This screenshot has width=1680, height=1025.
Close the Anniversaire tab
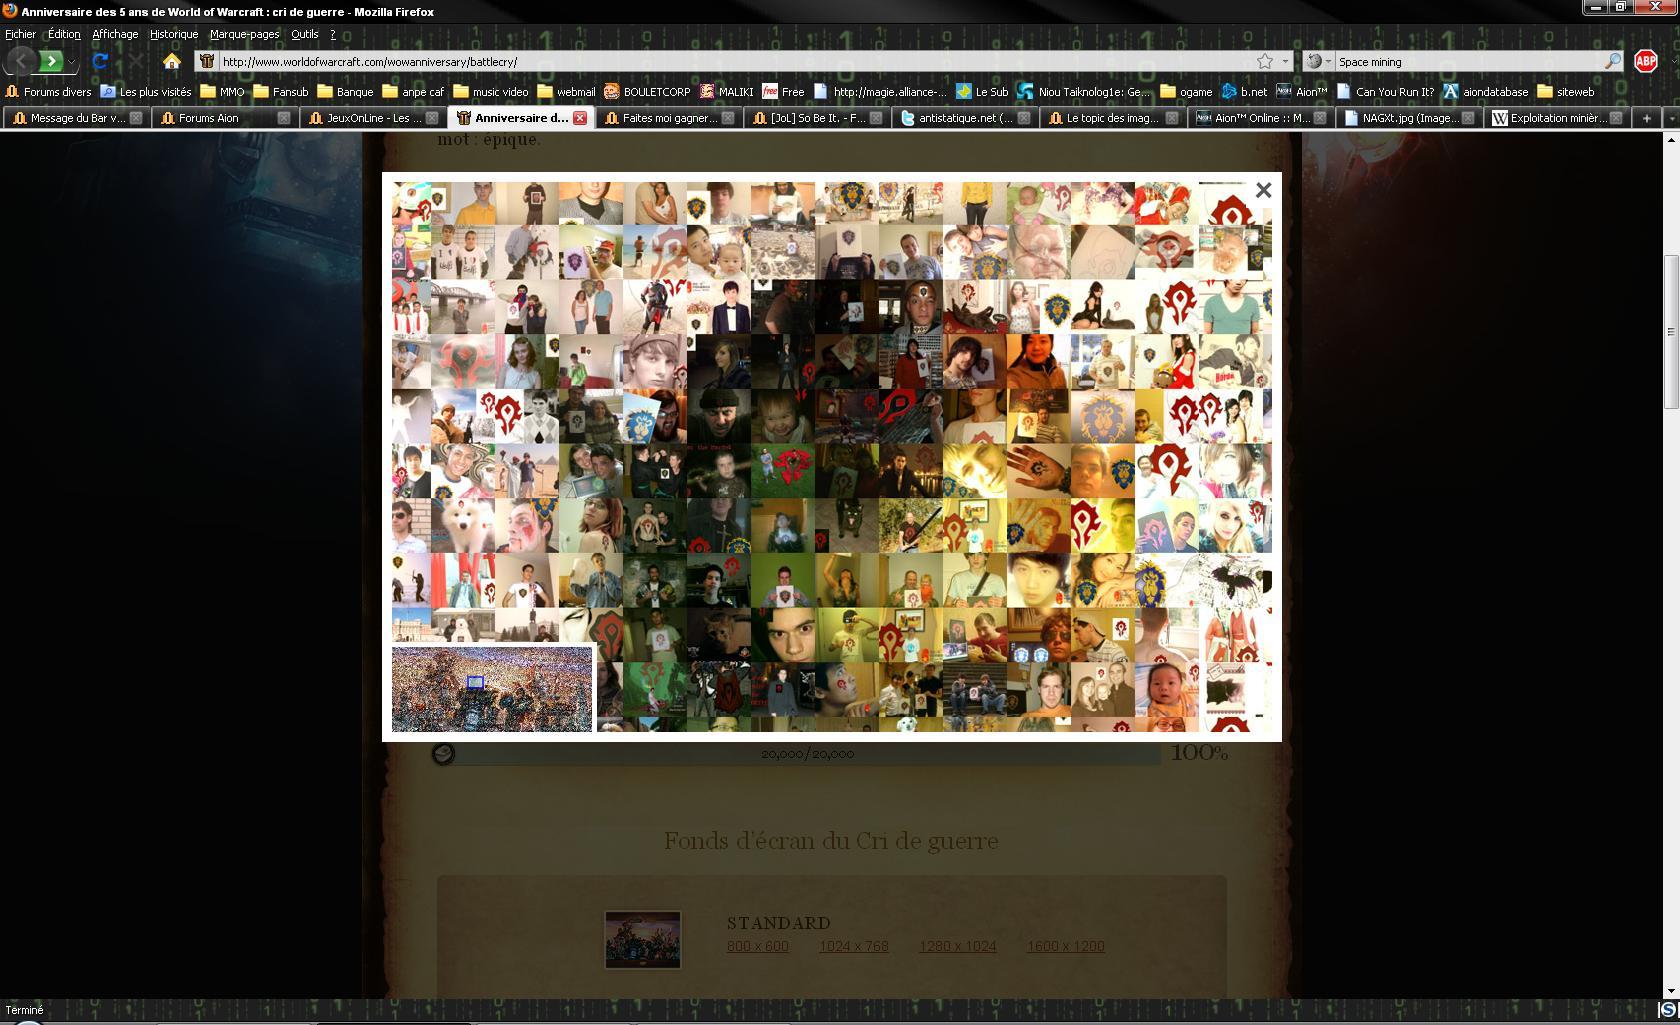point(580,118)
